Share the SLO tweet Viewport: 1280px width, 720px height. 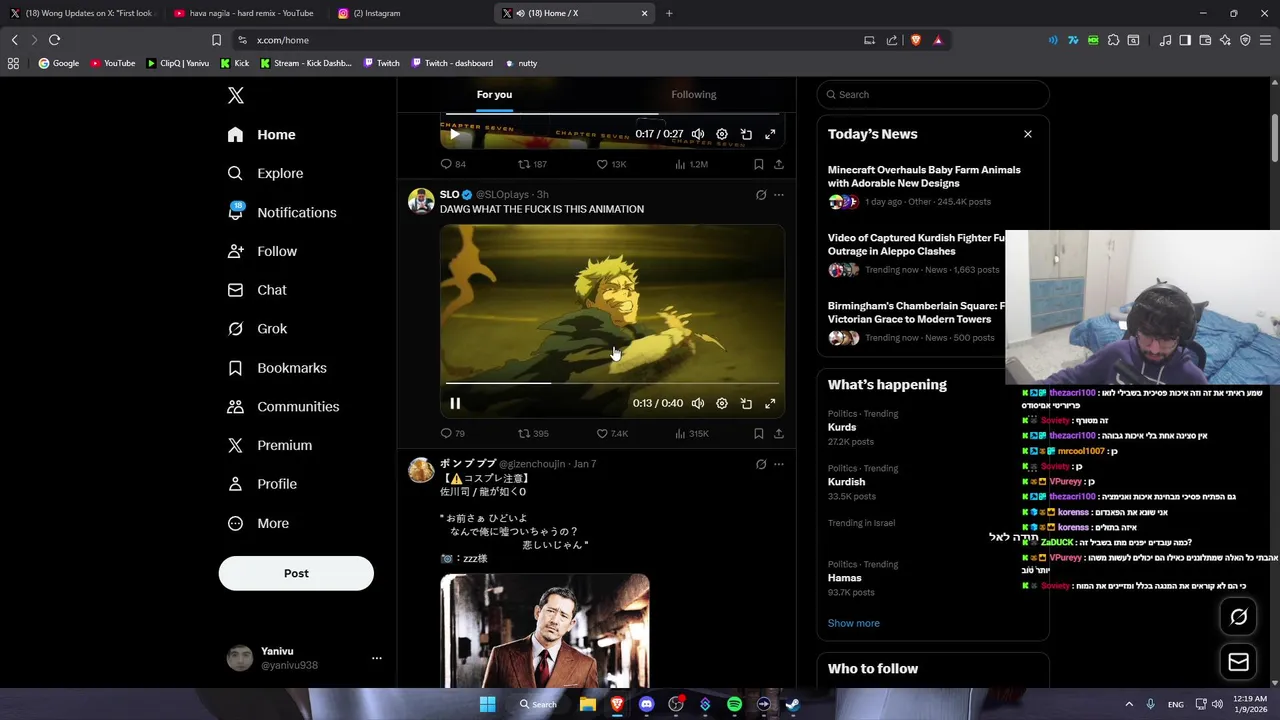(x=779, y=433)
